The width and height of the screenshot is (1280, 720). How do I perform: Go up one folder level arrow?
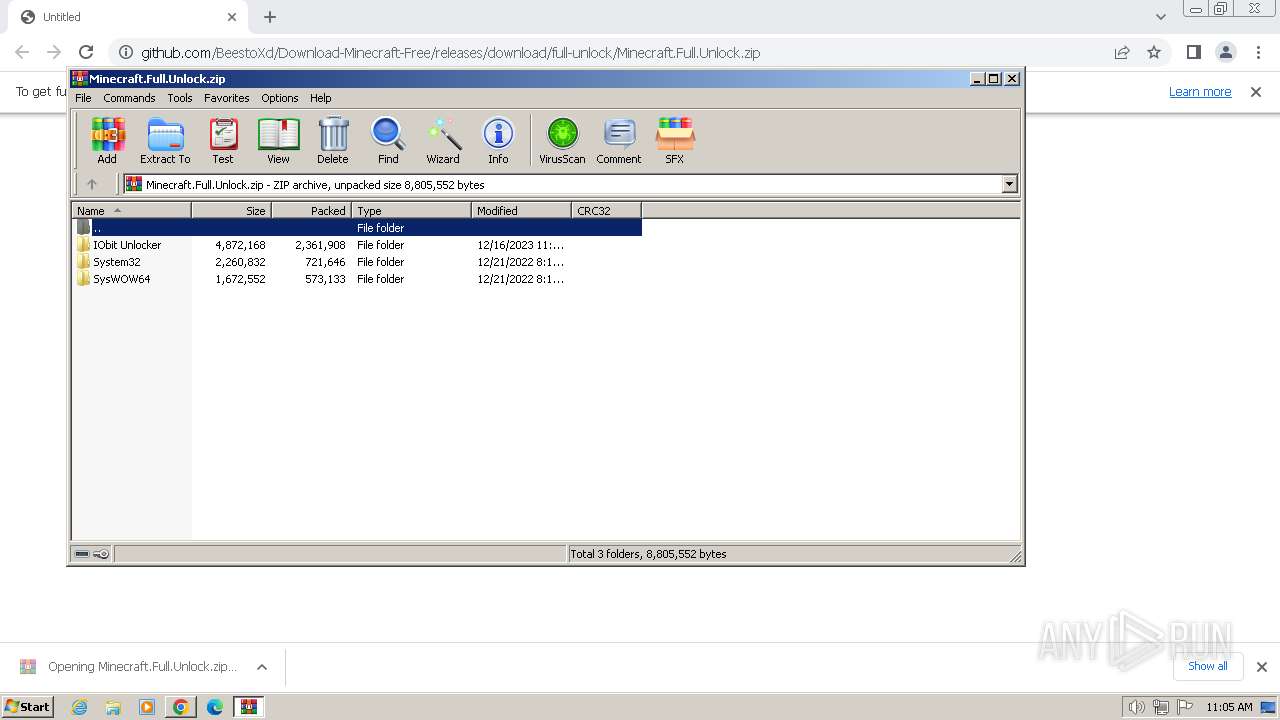[x=92, y=184]
